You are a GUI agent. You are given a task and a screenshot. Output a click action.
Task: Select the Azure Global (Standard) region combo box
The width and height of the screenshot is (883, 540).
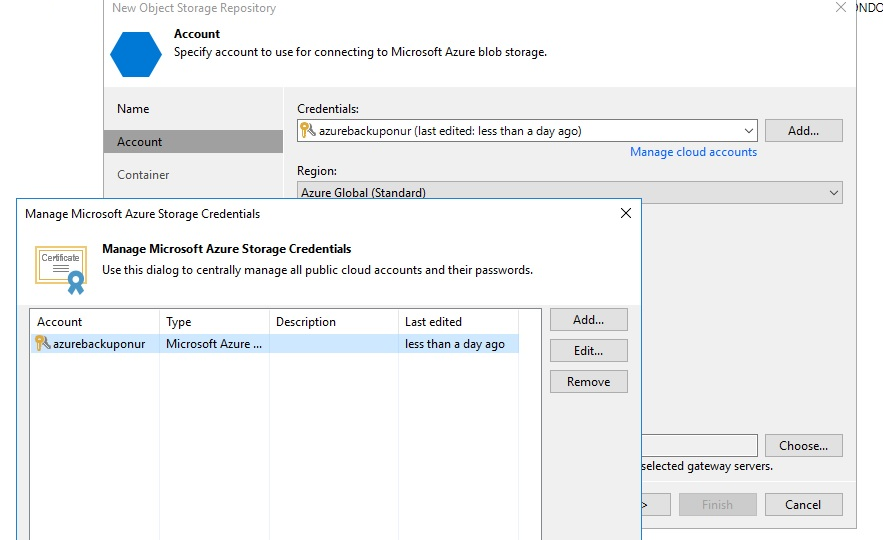coord(569,193)
